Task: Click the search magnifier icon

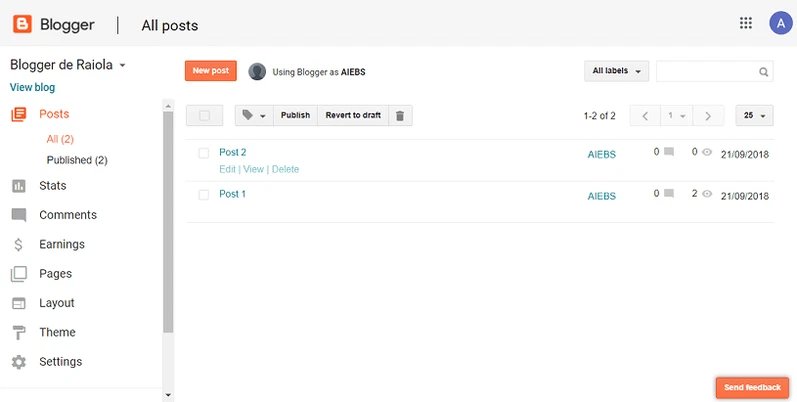Action: [x=763, y=72]
